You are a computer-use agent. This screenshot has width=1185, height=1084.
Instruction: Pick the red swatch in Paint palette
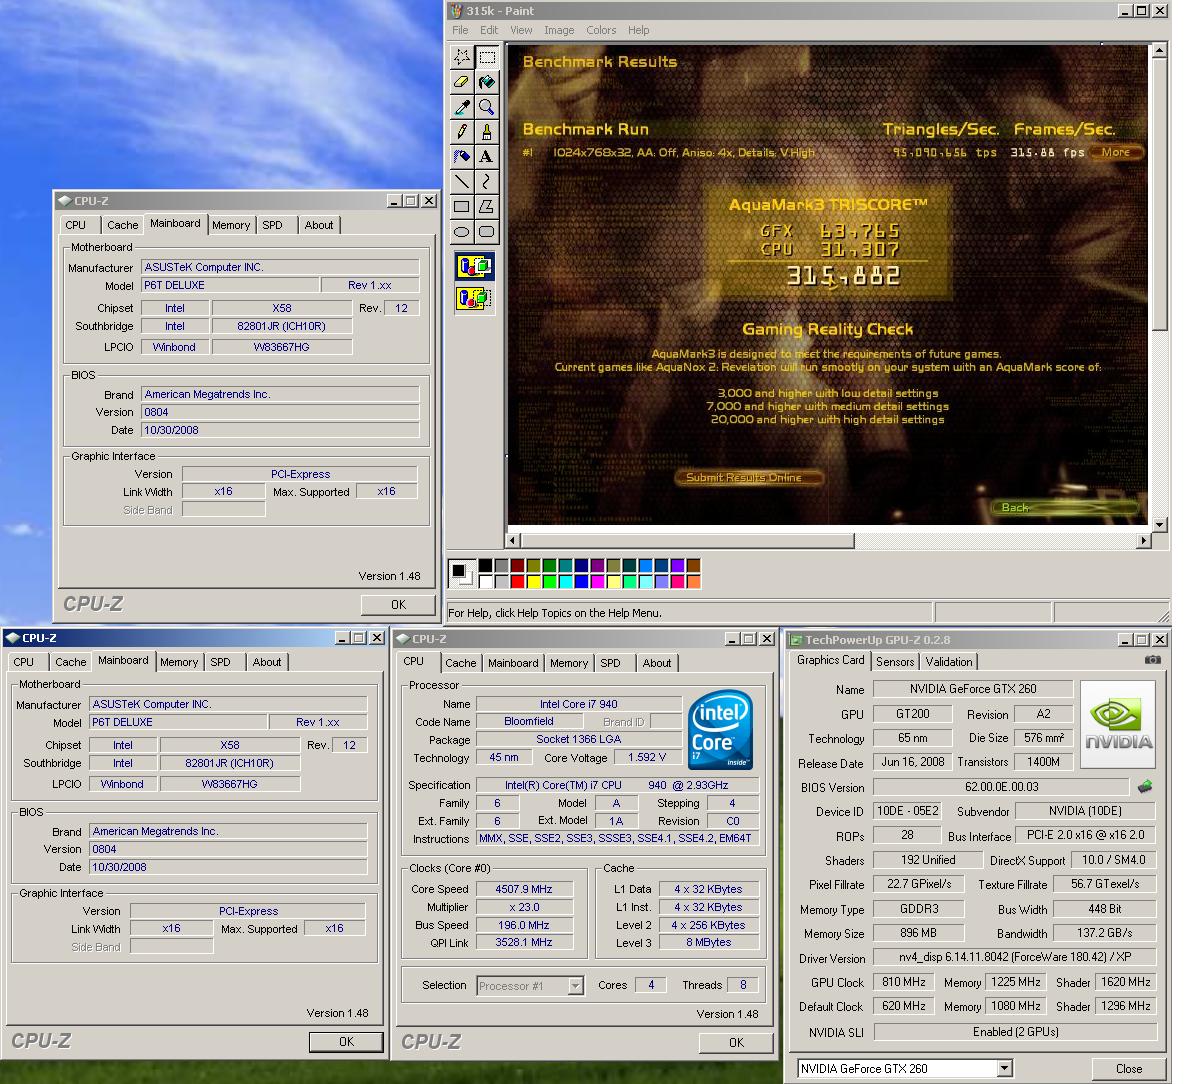(518, 581)
